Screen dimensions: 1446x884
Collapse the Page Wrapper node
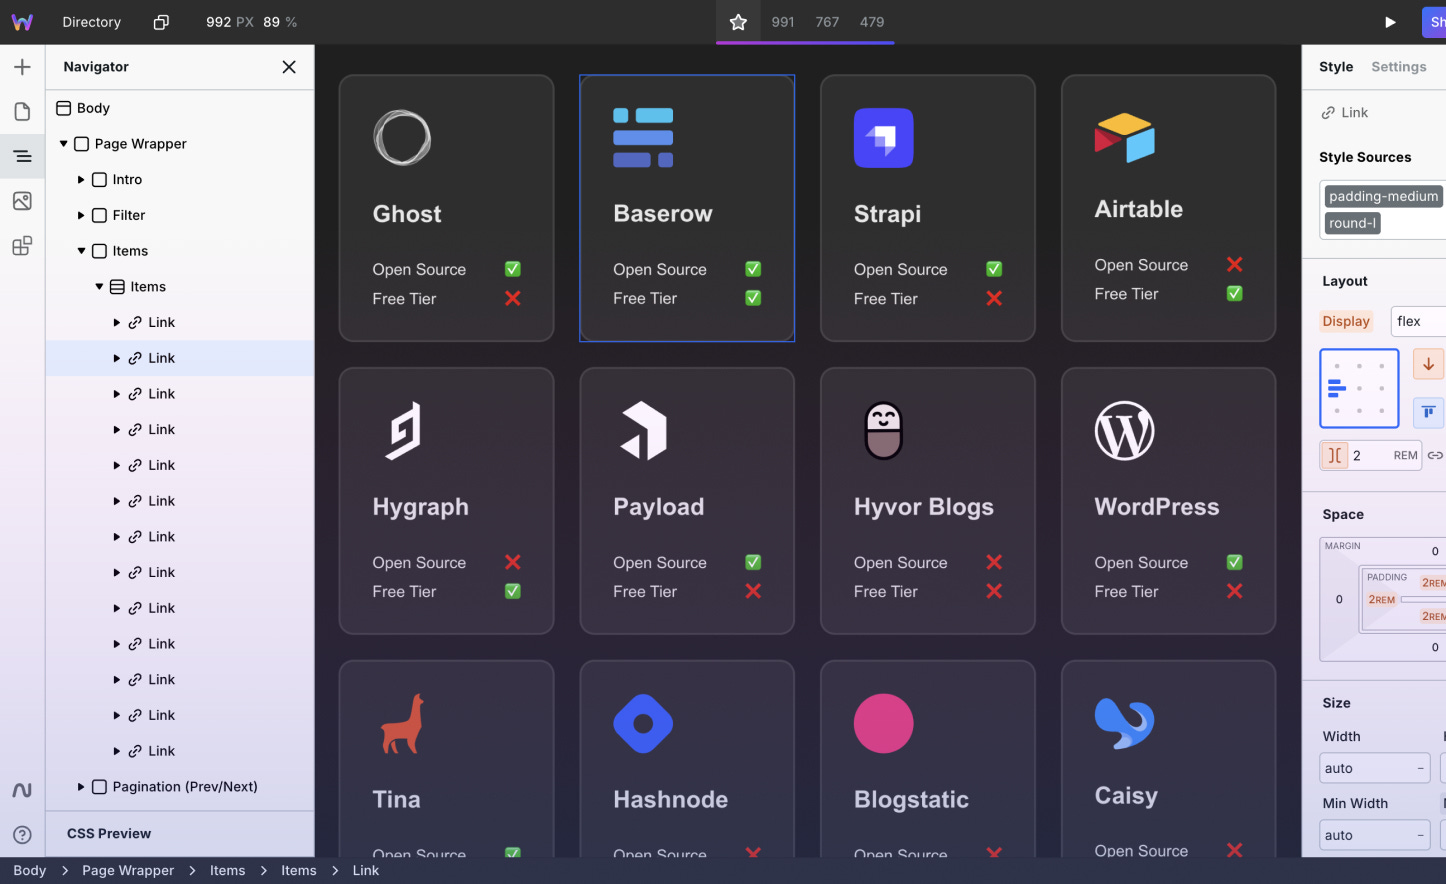(63, 144)
